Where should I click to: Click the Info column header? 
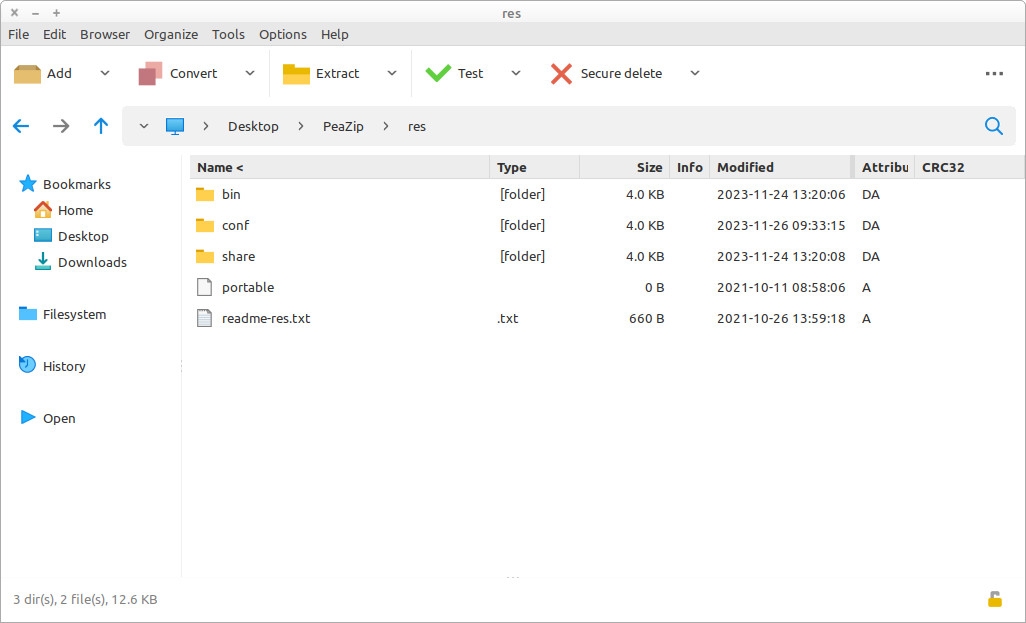(x=690, y=168)
